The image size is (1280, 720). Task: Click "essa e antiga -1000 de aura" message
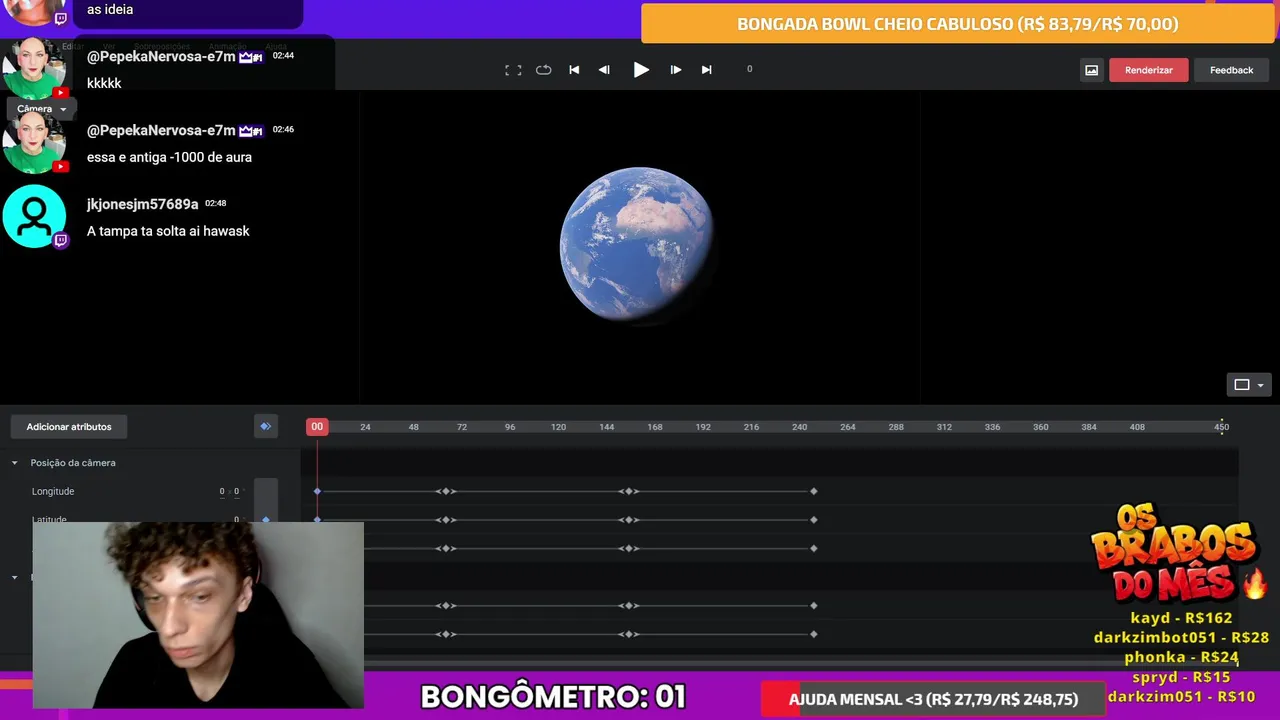(169, 157)
